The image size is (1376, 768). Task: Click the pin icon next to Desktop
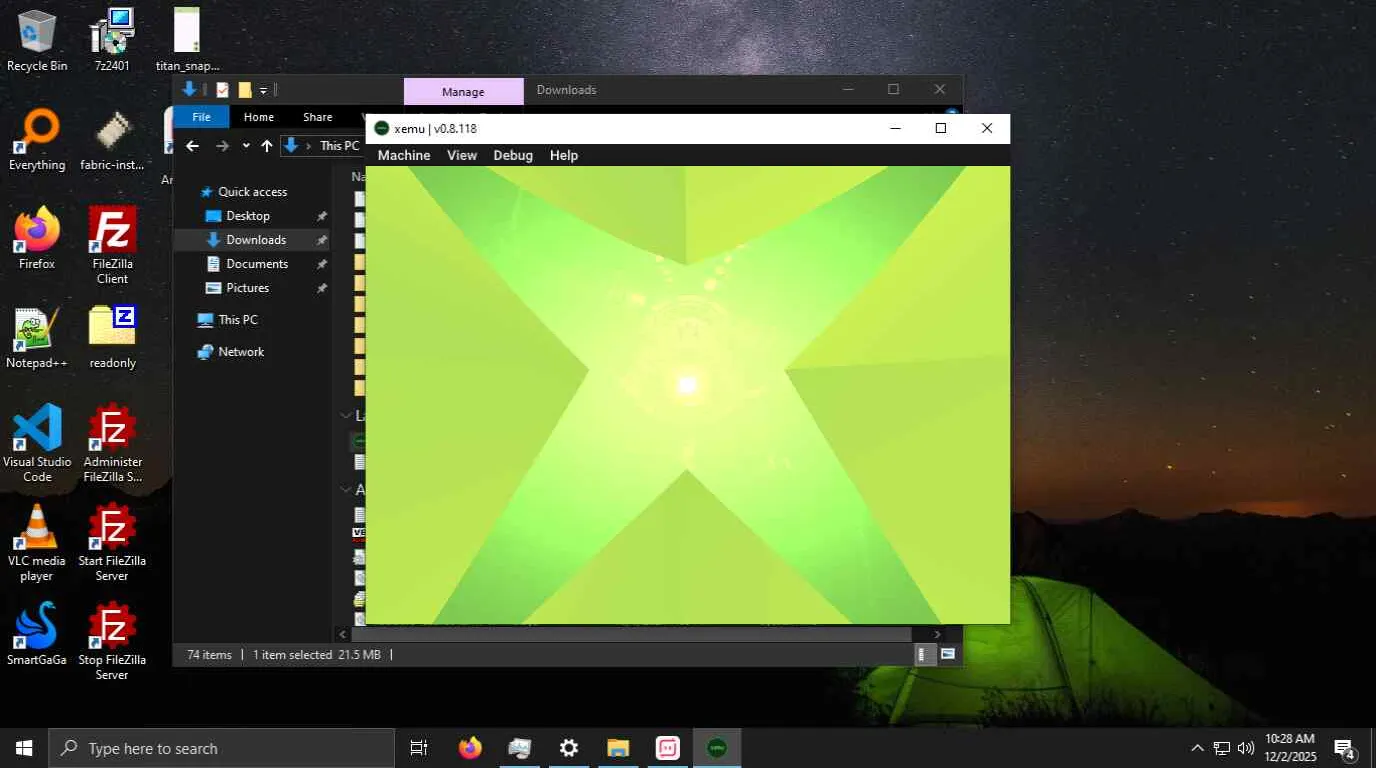point(322,216)
